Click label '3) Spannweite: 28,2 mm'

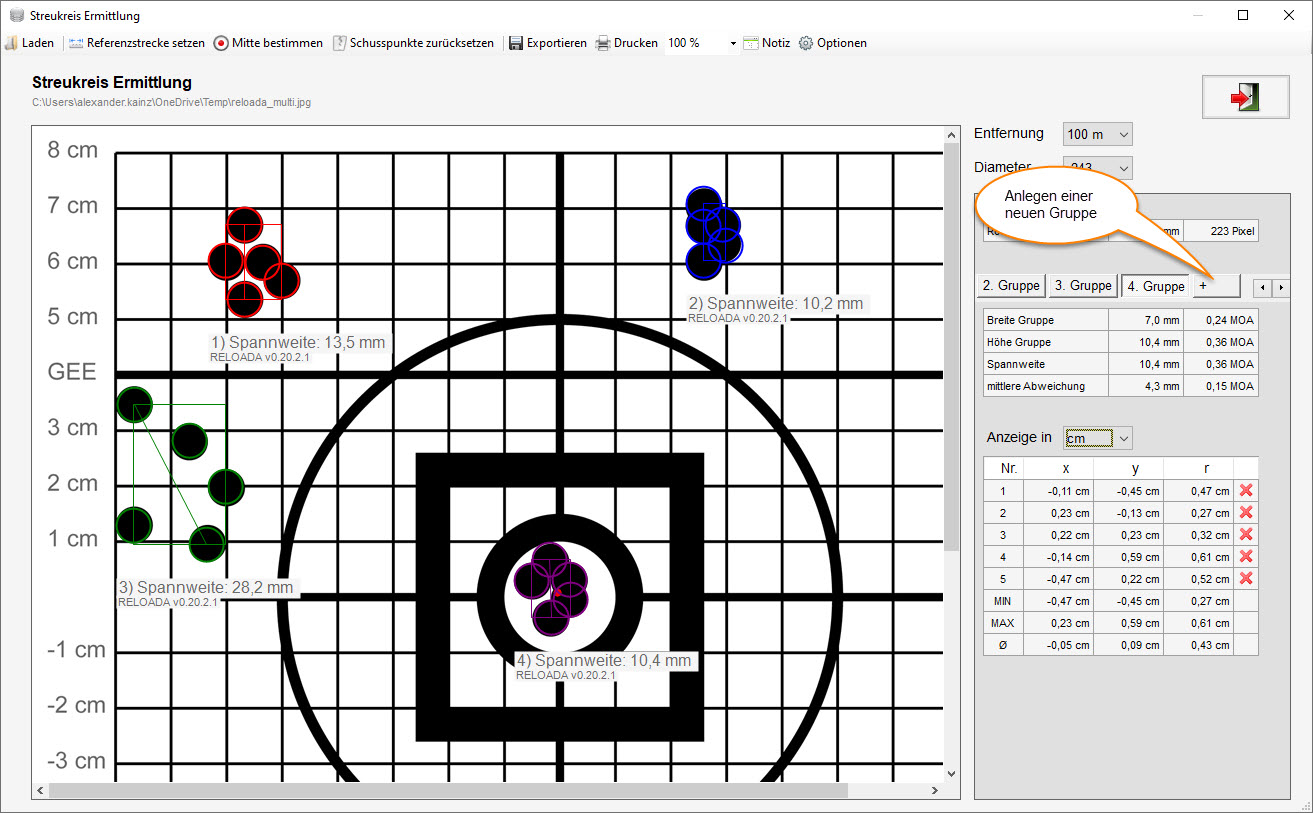coord(206,588)
